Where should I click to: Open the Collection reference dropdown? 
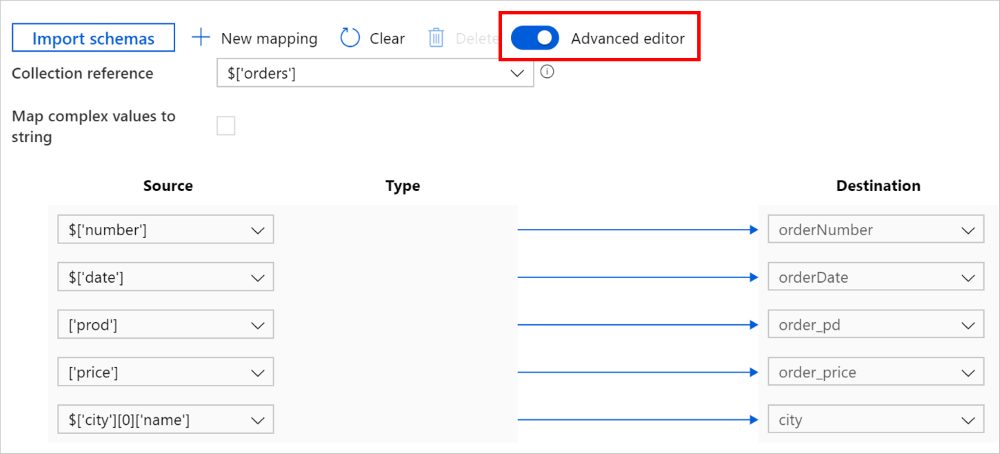pos(517,73)
